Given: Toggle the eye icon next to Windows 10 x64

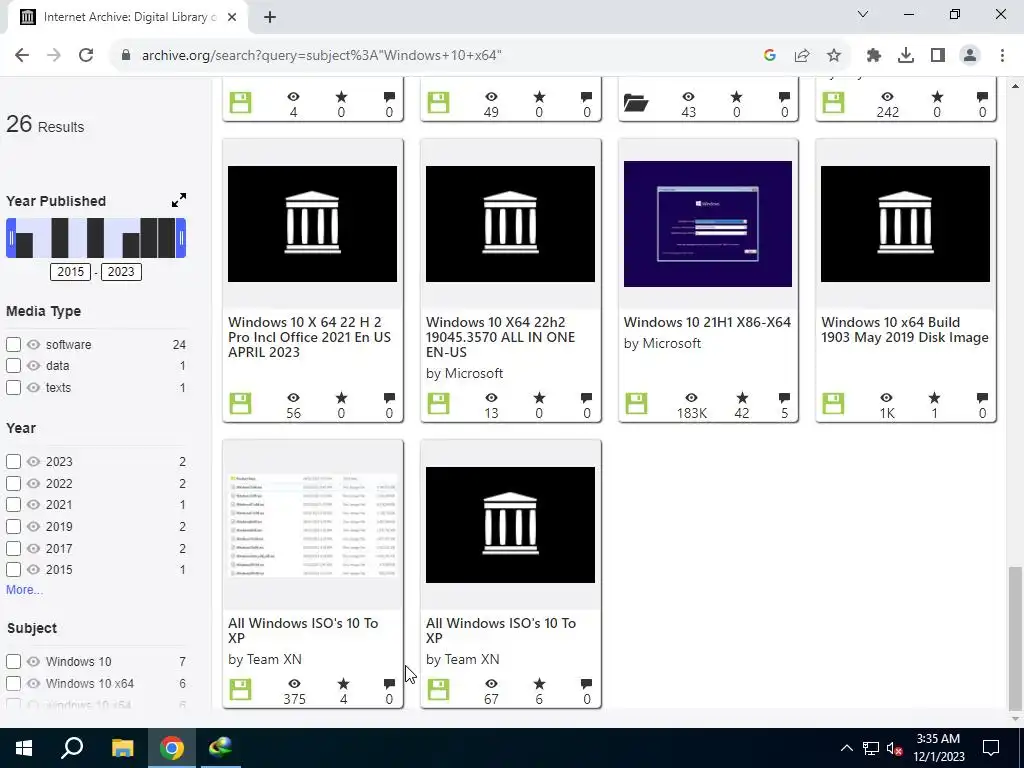Looking at the screenshot, I should [x=33, y=684].
